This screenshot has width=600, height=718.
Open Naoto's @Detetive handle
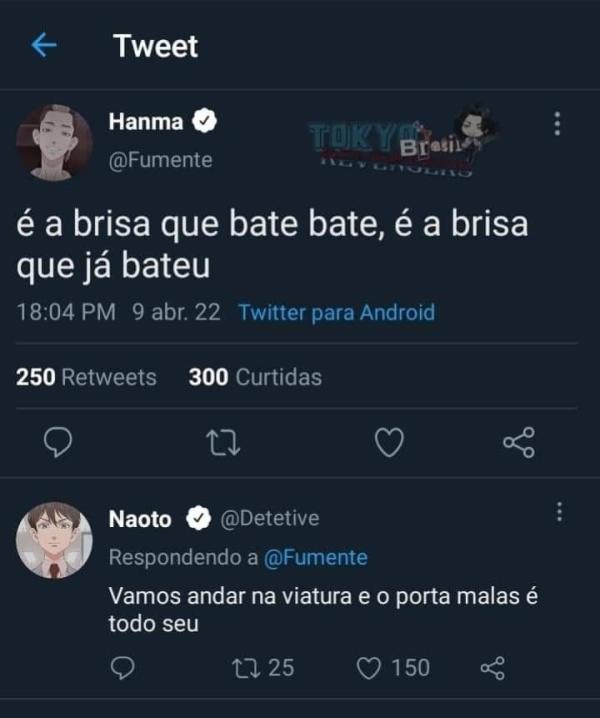(269, 518)
